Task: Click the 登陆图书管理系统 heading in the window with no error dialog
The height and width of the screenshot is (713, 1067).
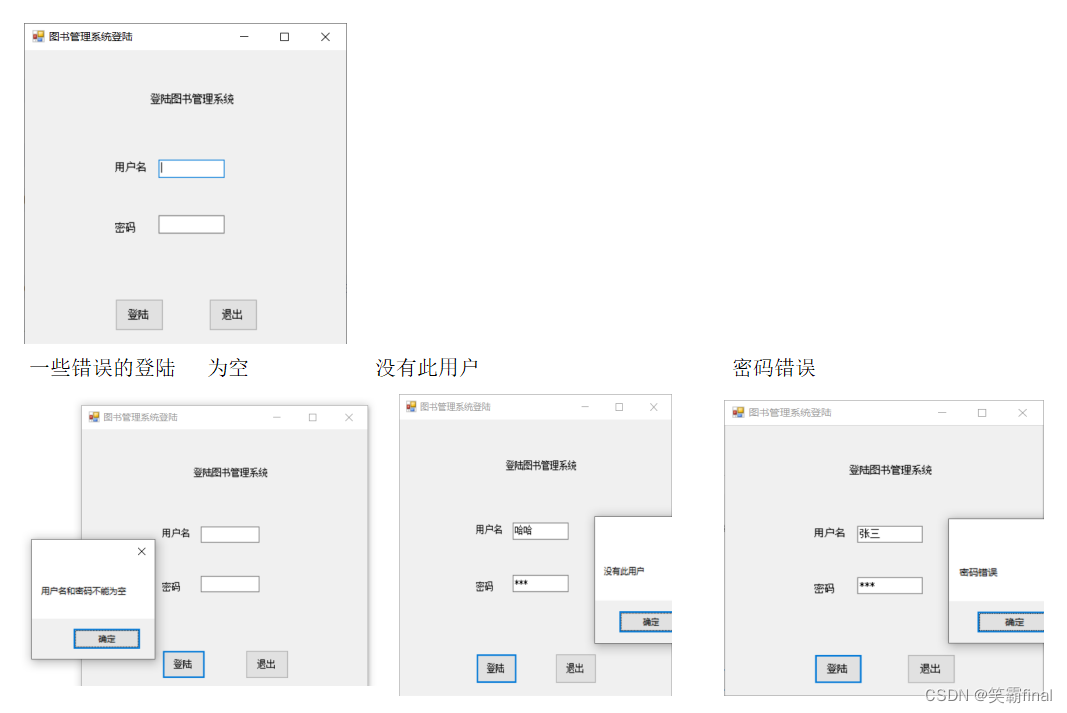Action: pyautogui.click(x=192, y=99)
